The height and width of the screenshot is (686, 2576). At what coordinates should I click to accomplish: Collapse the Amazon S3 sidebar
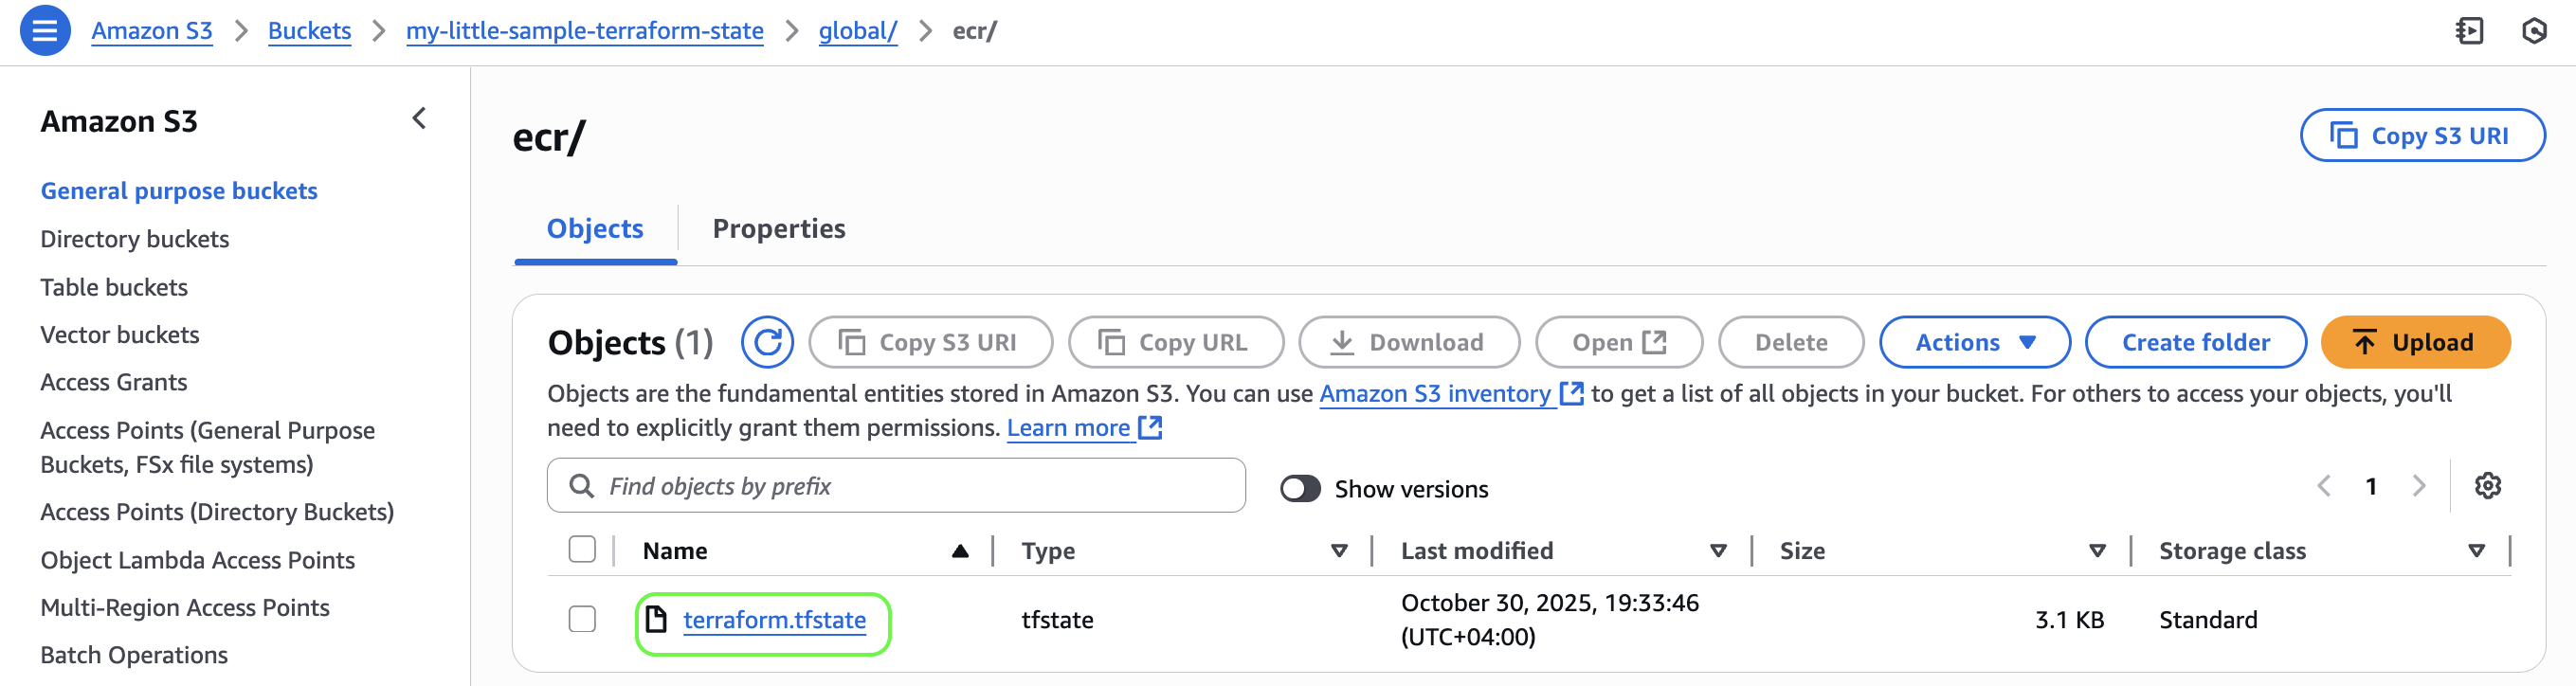click(419, 119)
